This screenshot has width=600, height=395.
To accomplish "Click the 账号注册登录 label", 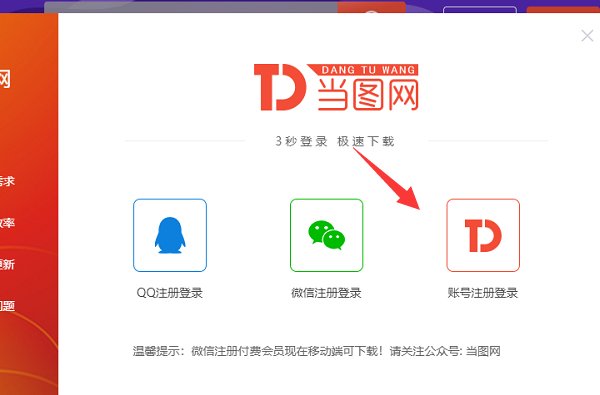I will [x=483, y=293].
